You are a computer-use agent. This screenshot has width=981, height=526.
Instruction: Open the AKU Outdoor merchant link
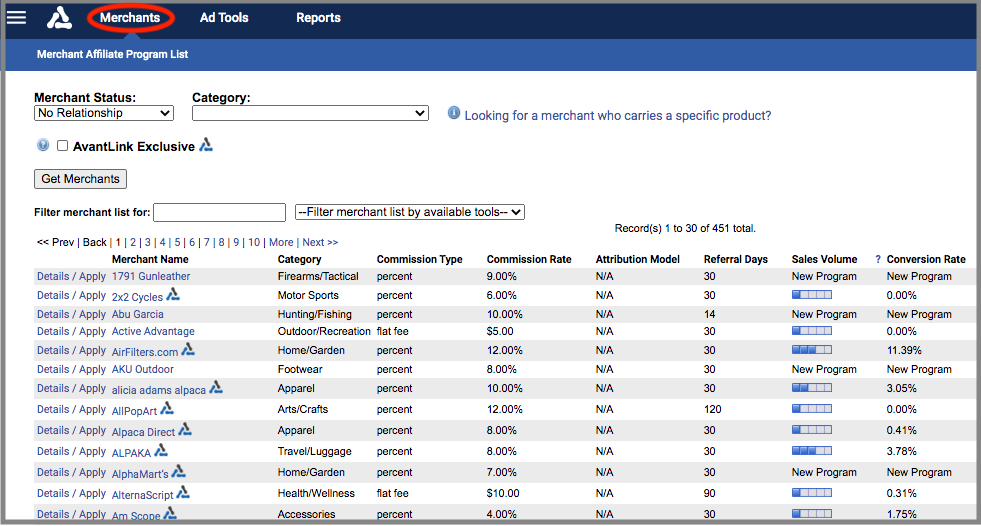143,369
